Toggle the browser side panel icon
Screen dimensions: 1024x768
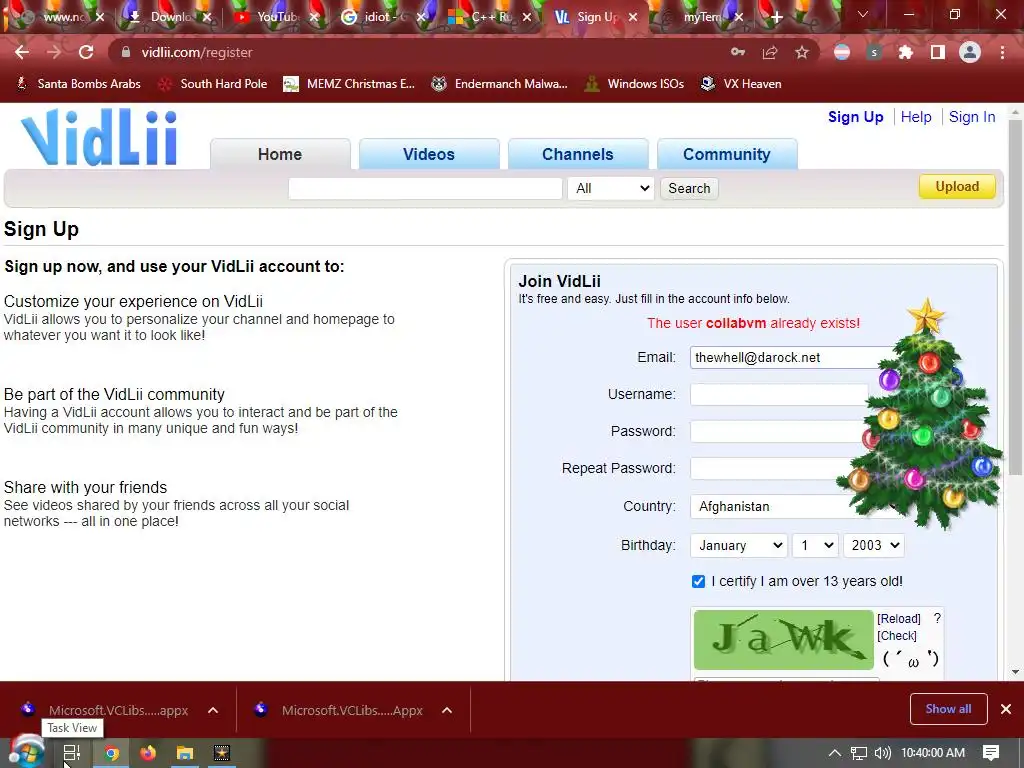[x=938, y=52]
